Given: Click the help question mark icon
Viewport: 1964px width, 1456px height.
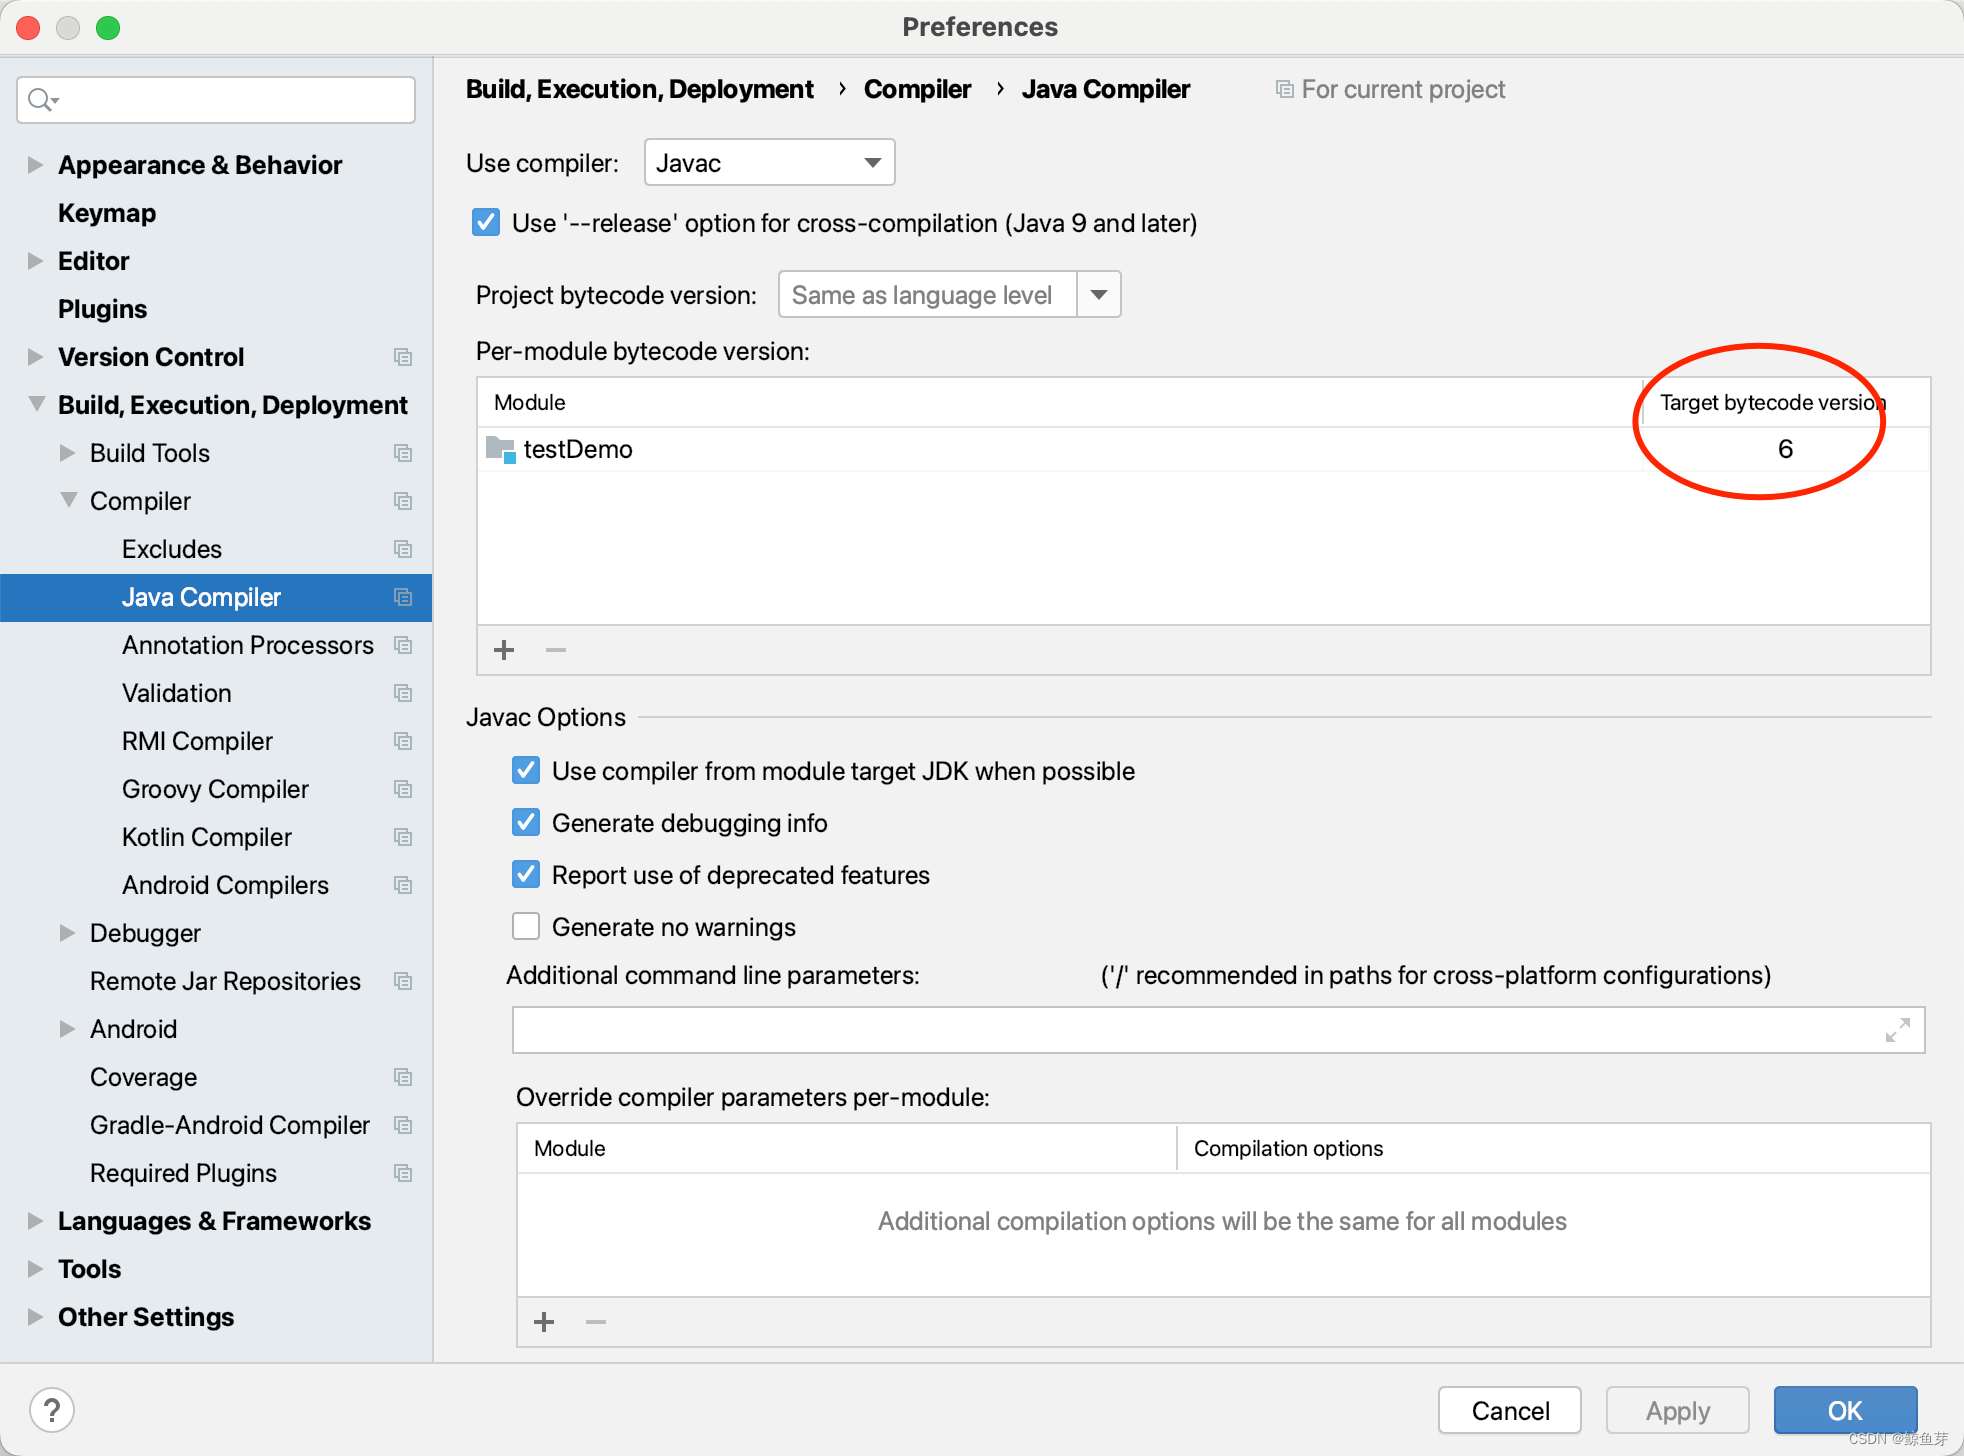Looking at the screenshot, I should pyautogui.click(x=53, y=1410).
